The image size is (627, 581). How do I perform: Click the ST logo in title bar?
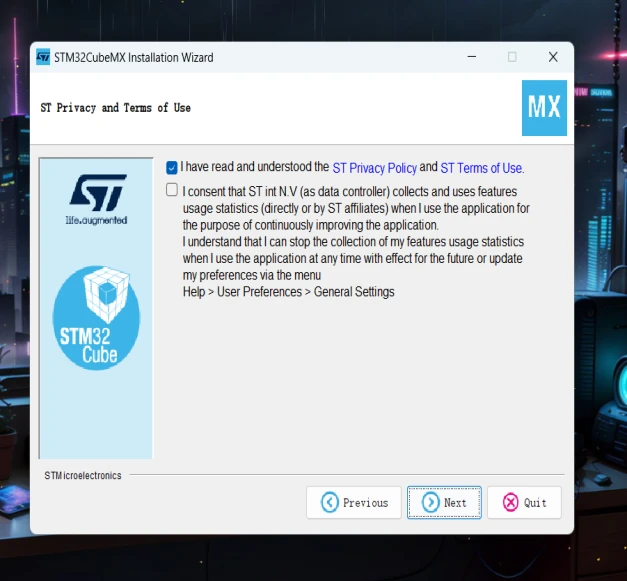(43, 57)
